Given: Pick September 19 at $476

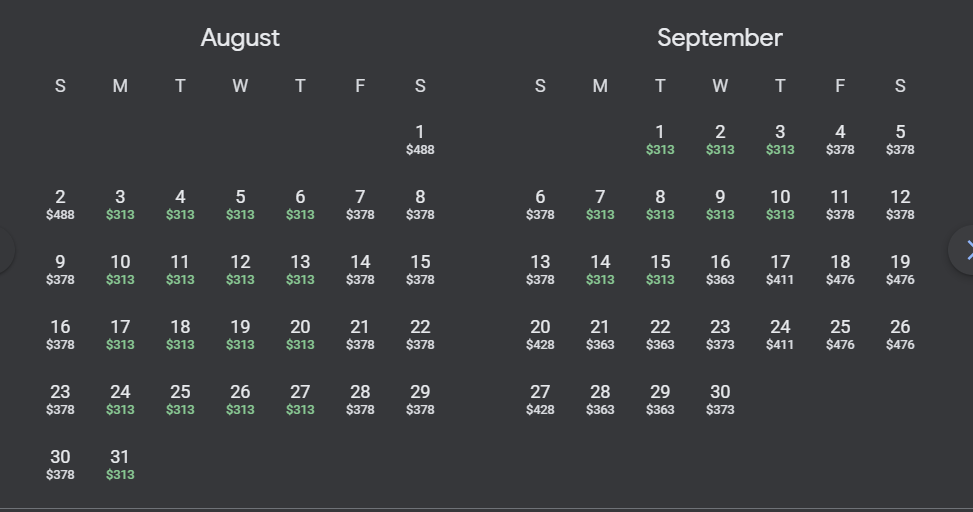Looking at the screenshot, I should (x=900, y=269).
